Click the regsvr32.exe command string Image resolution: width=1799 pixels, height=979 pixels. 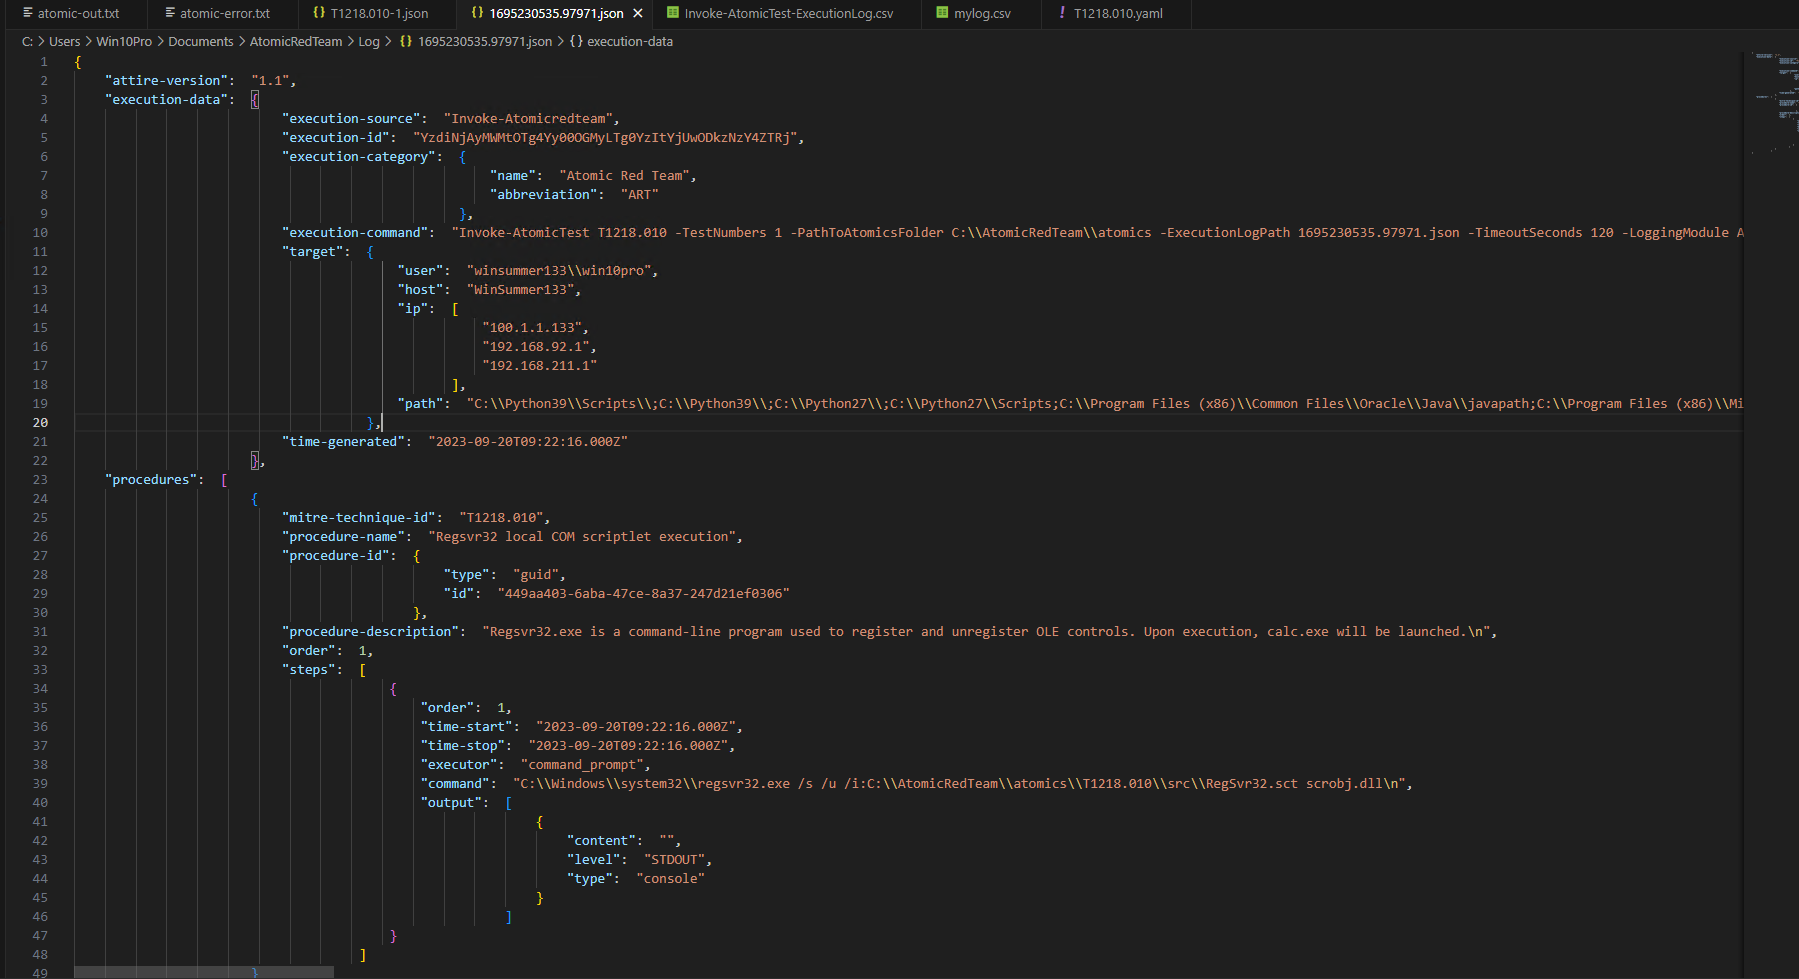pyautogui.click(x=960, y=783)
